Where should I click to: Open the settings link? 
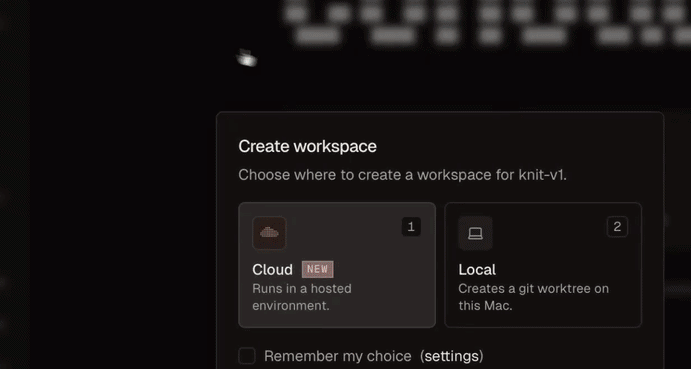pyautogui.click(x=451, y=356)
